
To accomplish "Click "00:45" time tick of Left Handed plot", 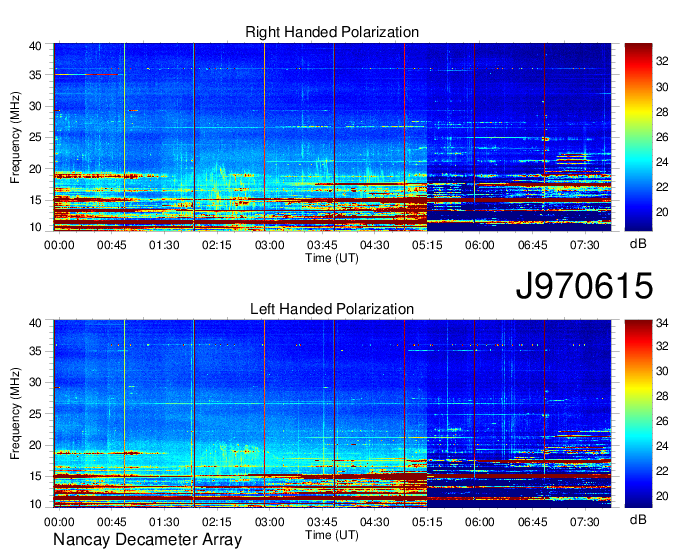I will coord(111,522).
